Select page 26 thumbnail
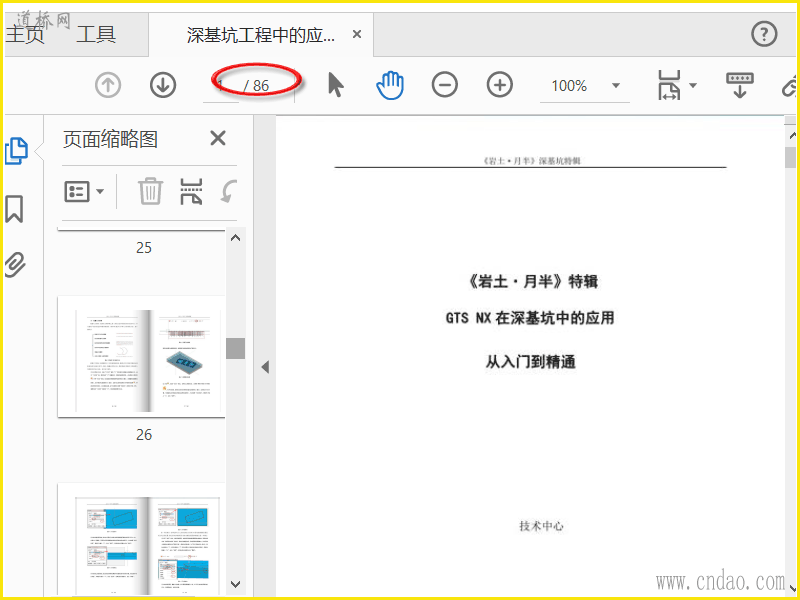 (x=141, y=356)
